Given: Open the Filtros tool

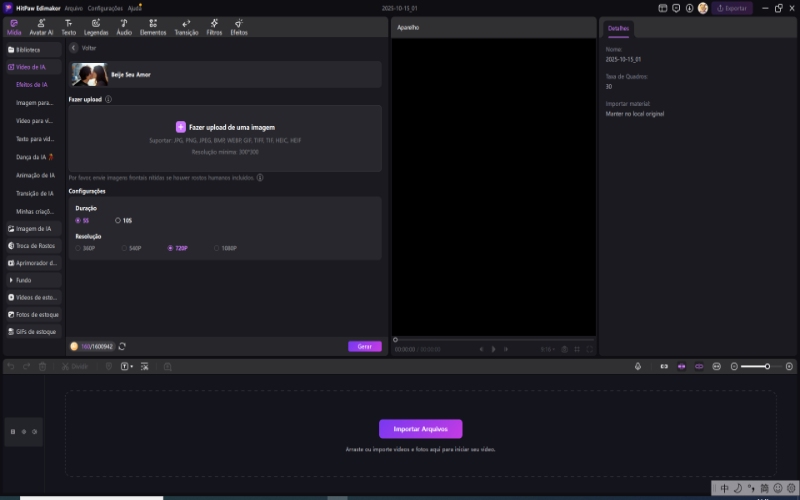Looking at the screenshot, I should [214, 26].
